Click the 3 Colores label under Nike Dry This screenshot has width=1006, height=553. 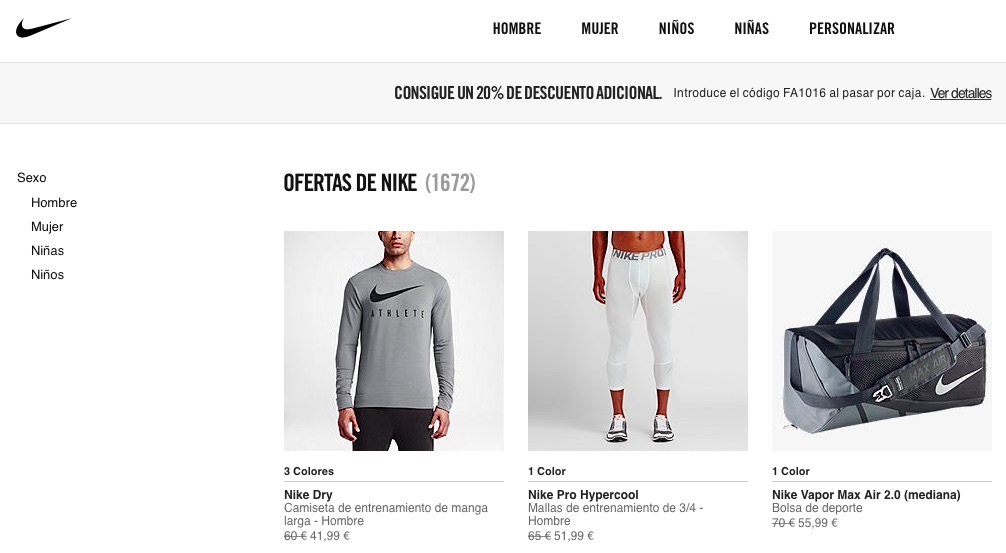pyautogui.click(x=309, y=471)
